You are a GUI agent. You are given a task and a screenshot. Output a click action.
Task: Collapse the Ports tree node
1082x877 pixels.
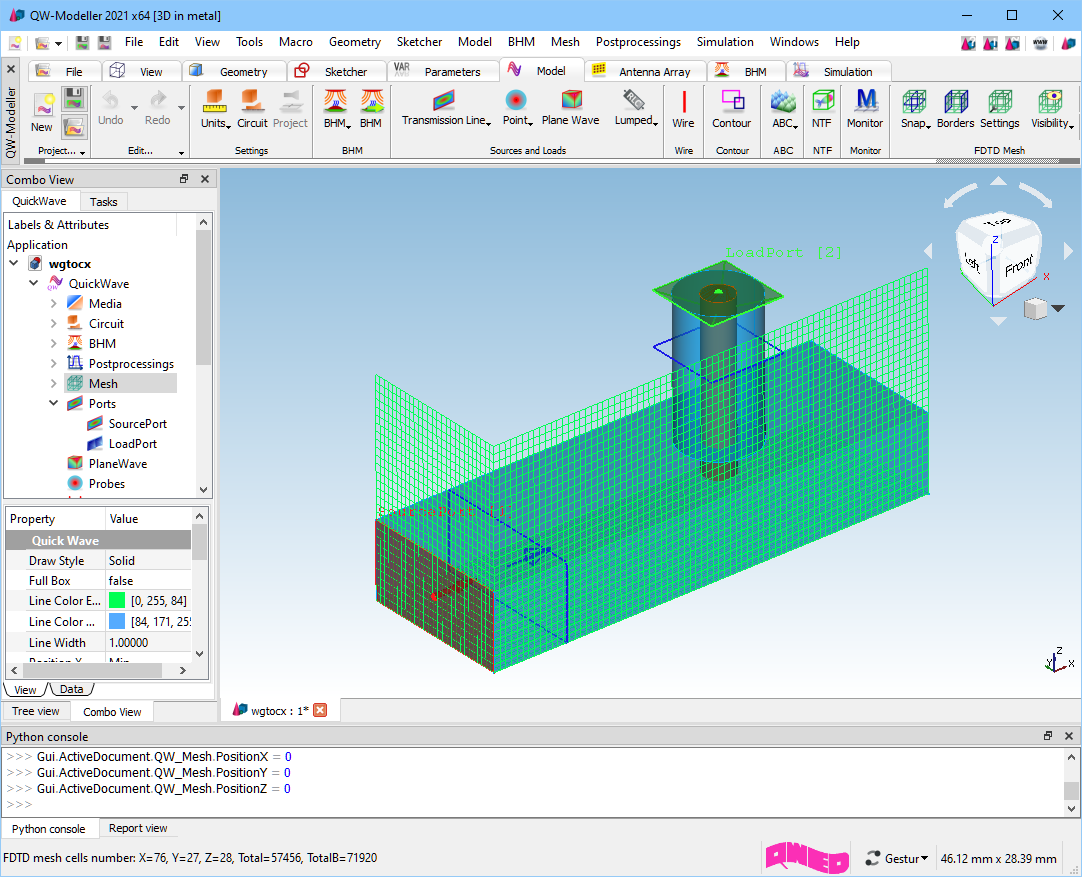click(x=54, y=404)
